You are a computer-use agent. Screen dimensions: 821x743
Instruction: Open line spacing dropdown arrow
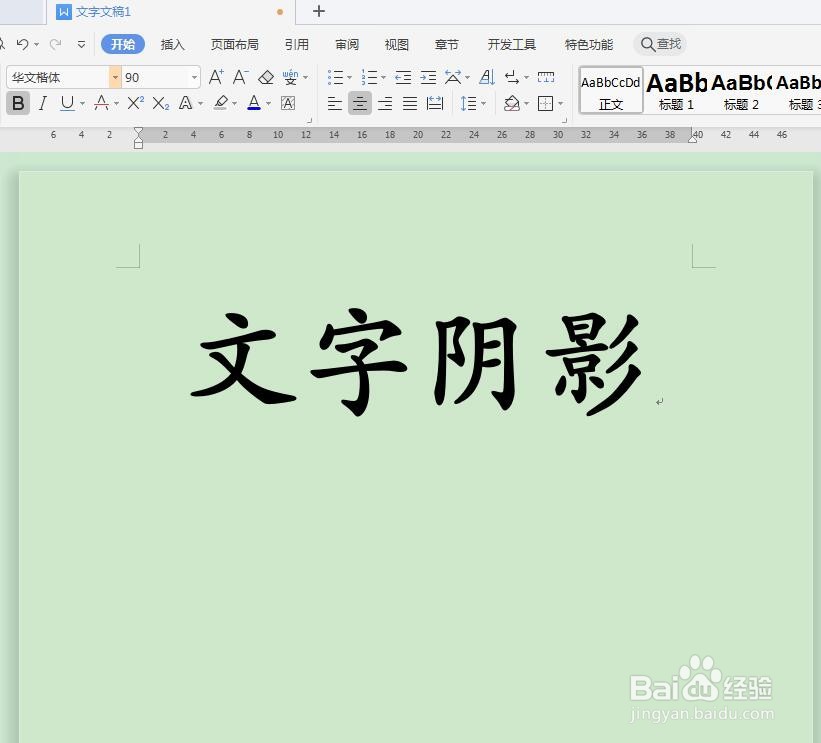coord(483,104)
